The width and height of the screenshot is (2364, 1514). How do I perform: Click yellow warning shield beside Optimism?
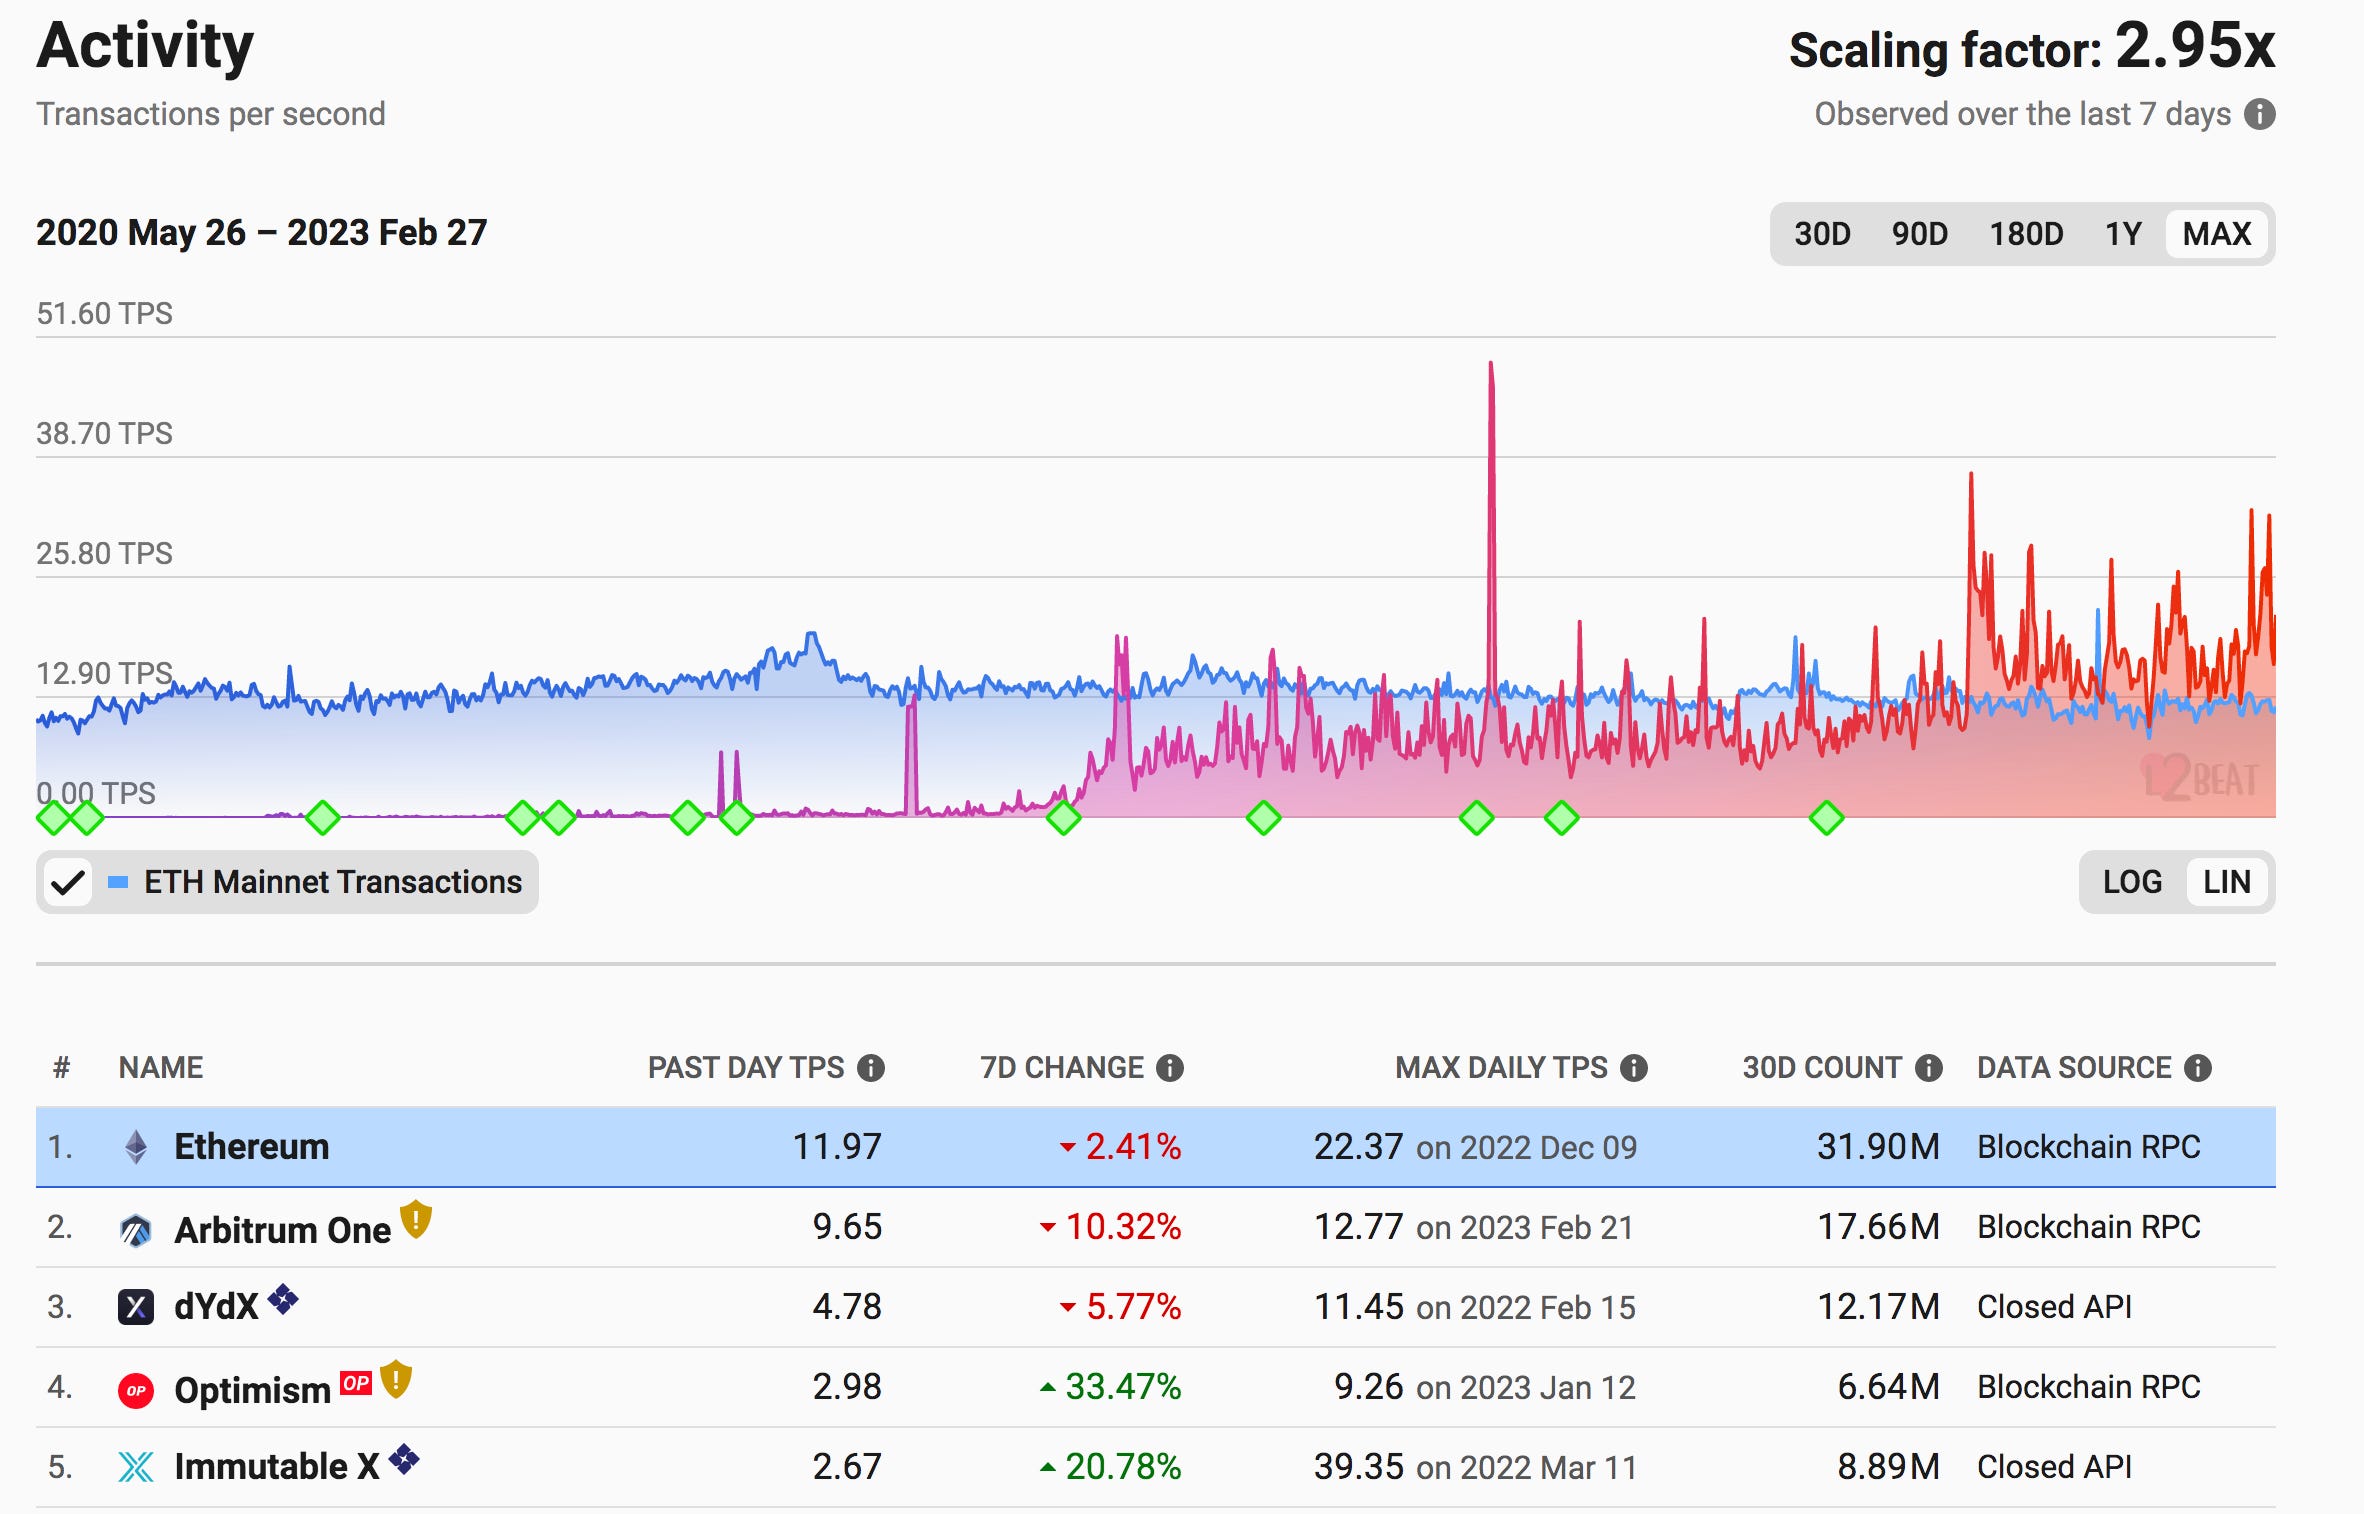396,1379
